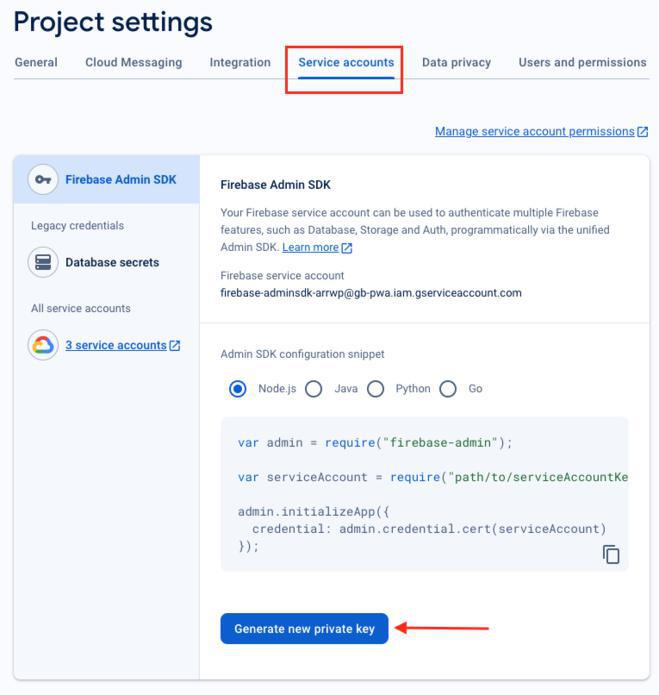Open Manage service account permissions link
659x695 pixels.
pyautogui.click(x=534, y=132)
